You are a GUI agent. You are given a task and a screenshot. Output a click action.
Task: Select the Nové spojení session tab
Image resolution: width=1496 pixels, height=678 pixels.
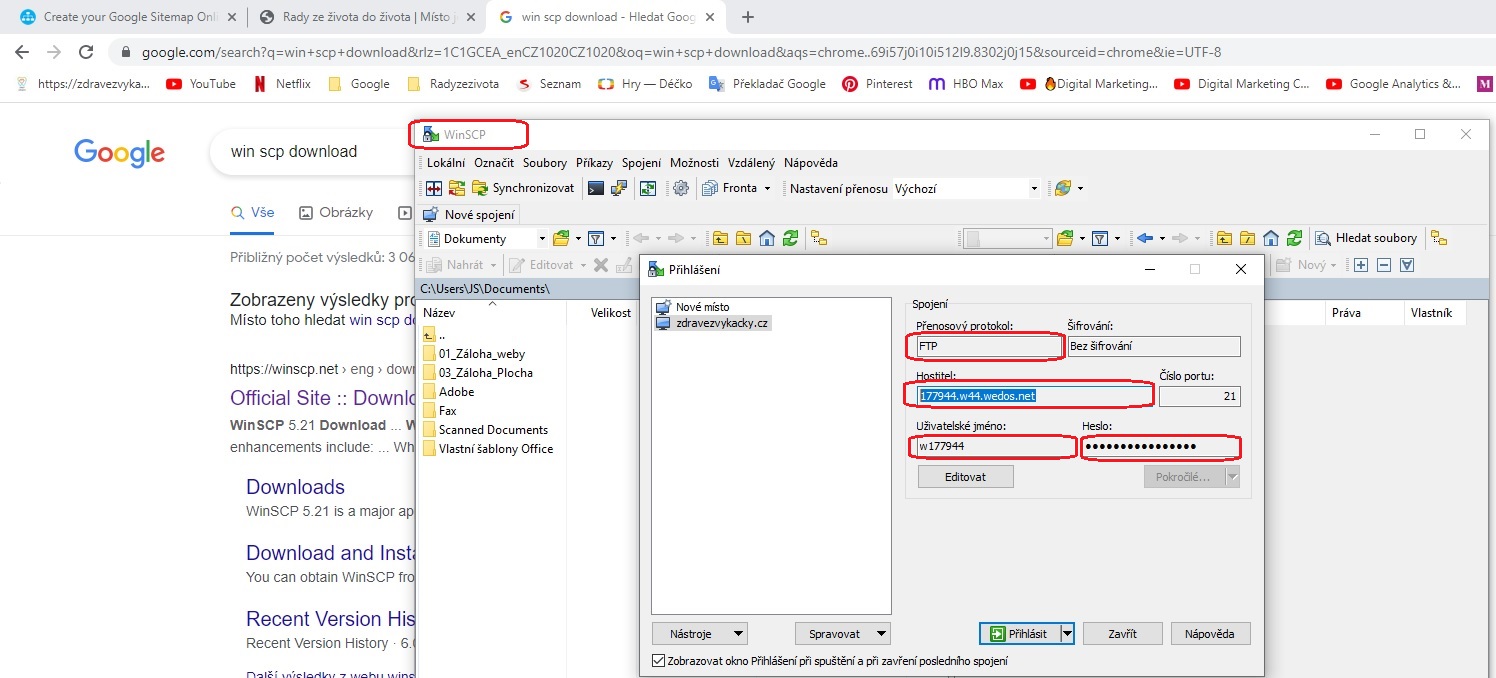pos(469,214)
